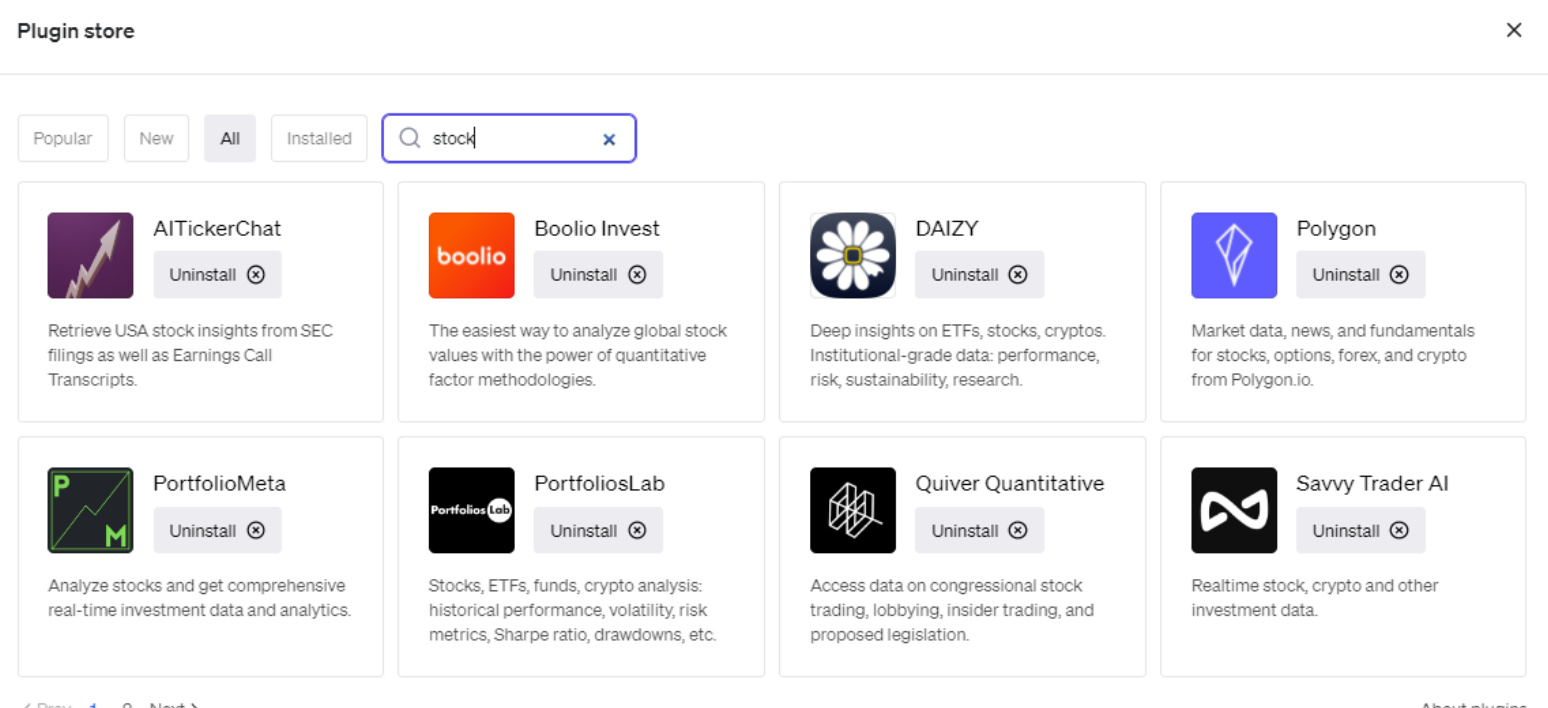
Task: Click the PortfolioMeta green chart icon
Action: click(90, 510)
